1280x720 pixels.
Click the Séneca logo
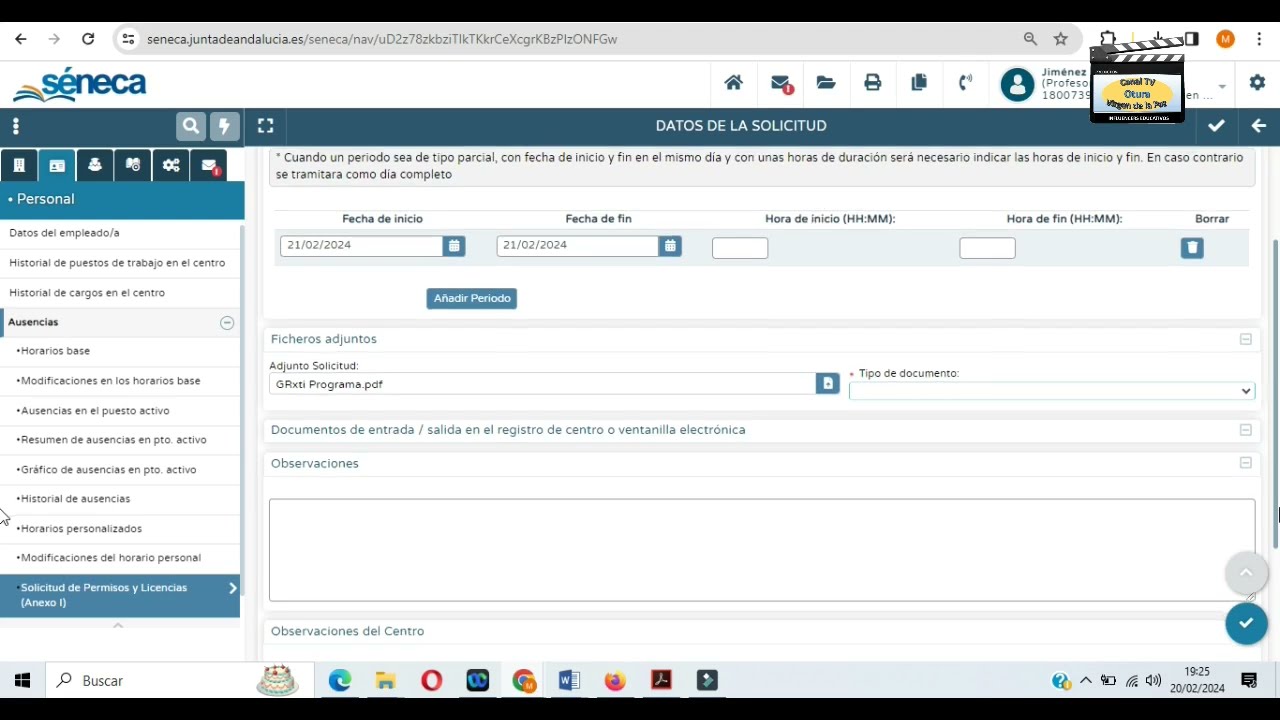pos(79,85)
